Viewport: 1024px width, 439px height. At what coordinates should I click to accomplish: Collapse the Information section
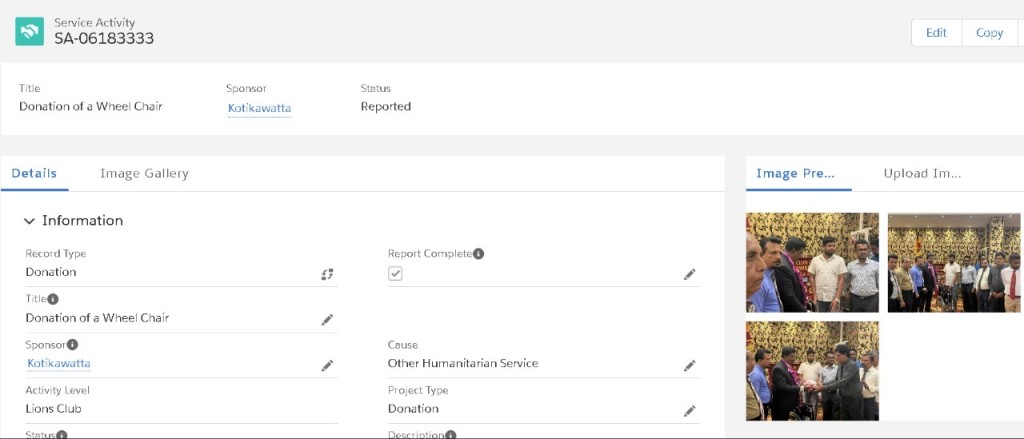pyautogui.click(x=29, y=221)
